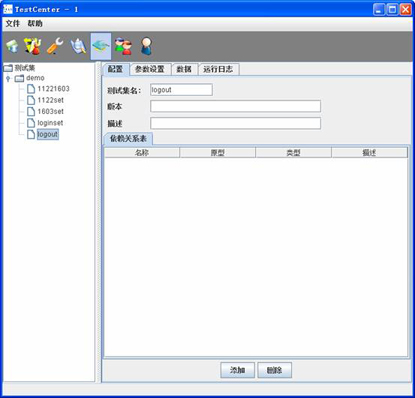
Task: Click the folder icon beside demo
Action: 20,78
